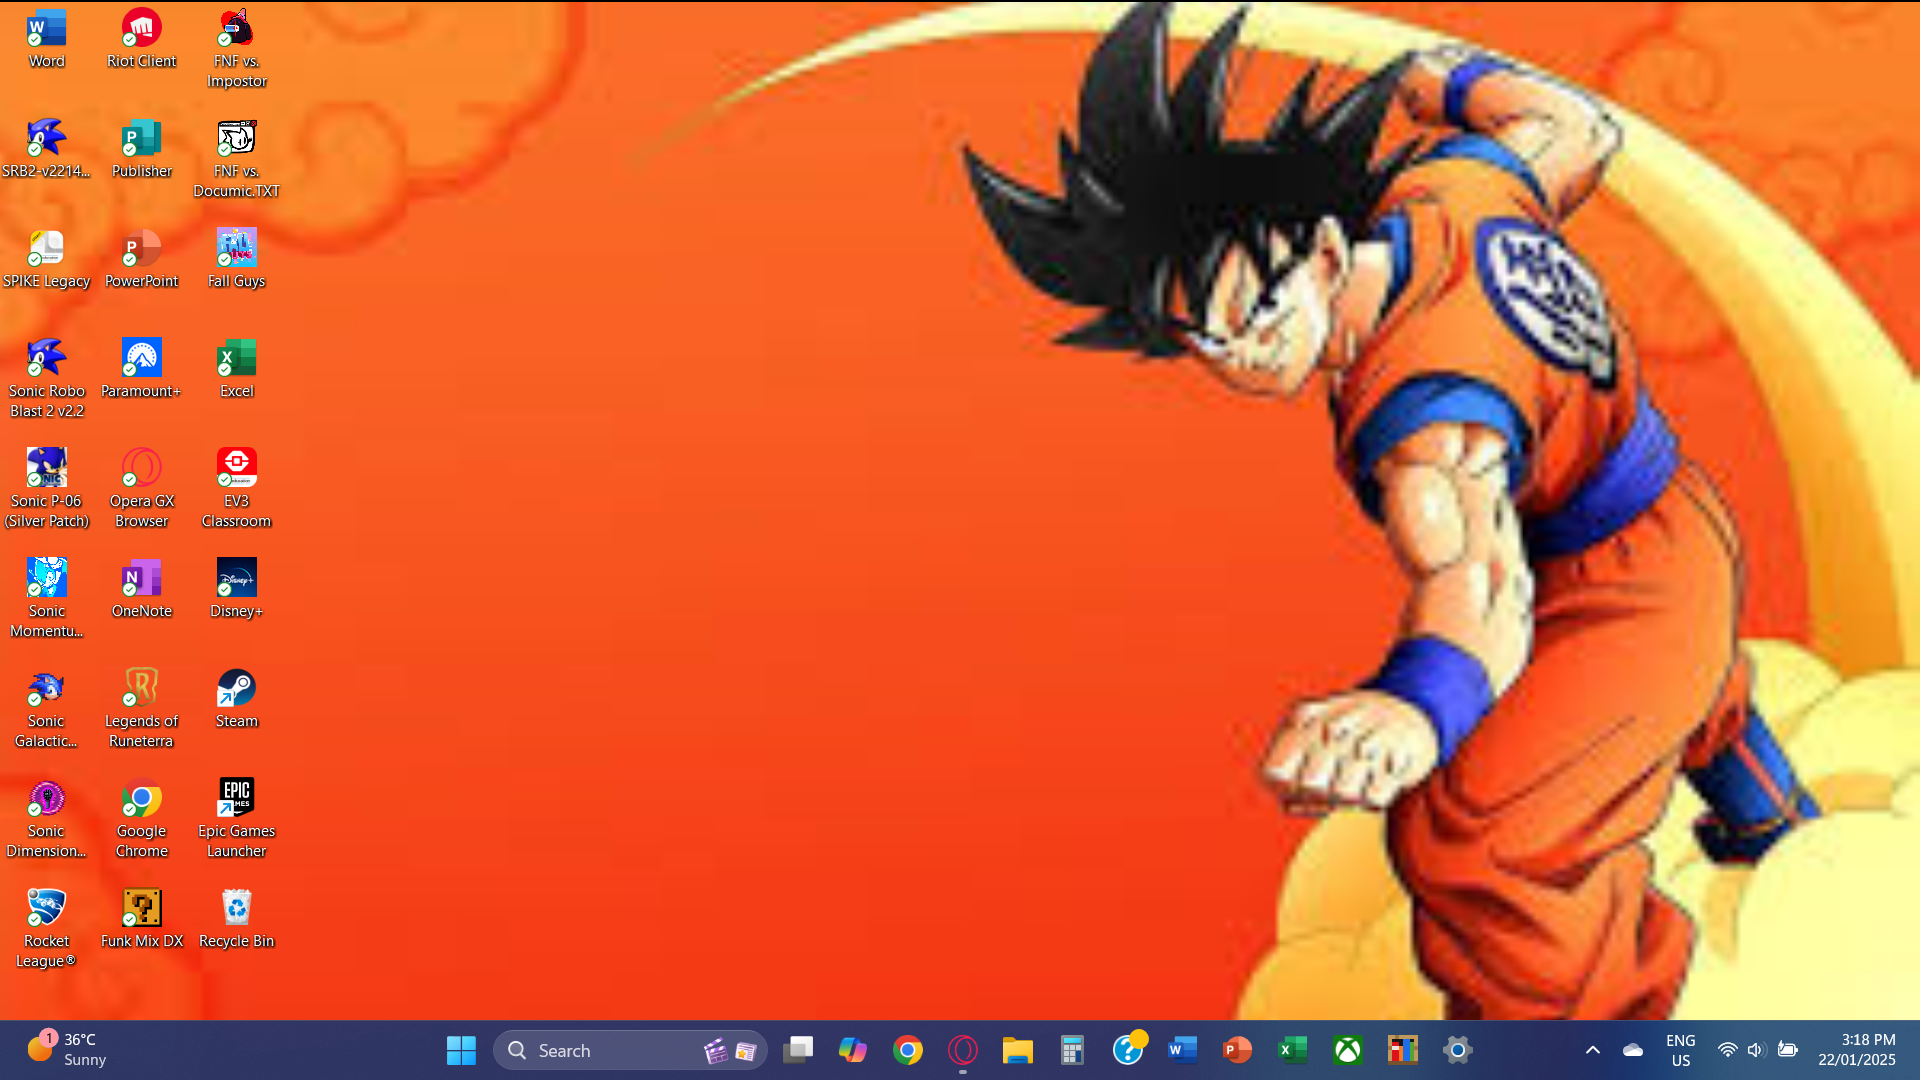Select the Legends of Runeterra icon

(x=141, y=710)
